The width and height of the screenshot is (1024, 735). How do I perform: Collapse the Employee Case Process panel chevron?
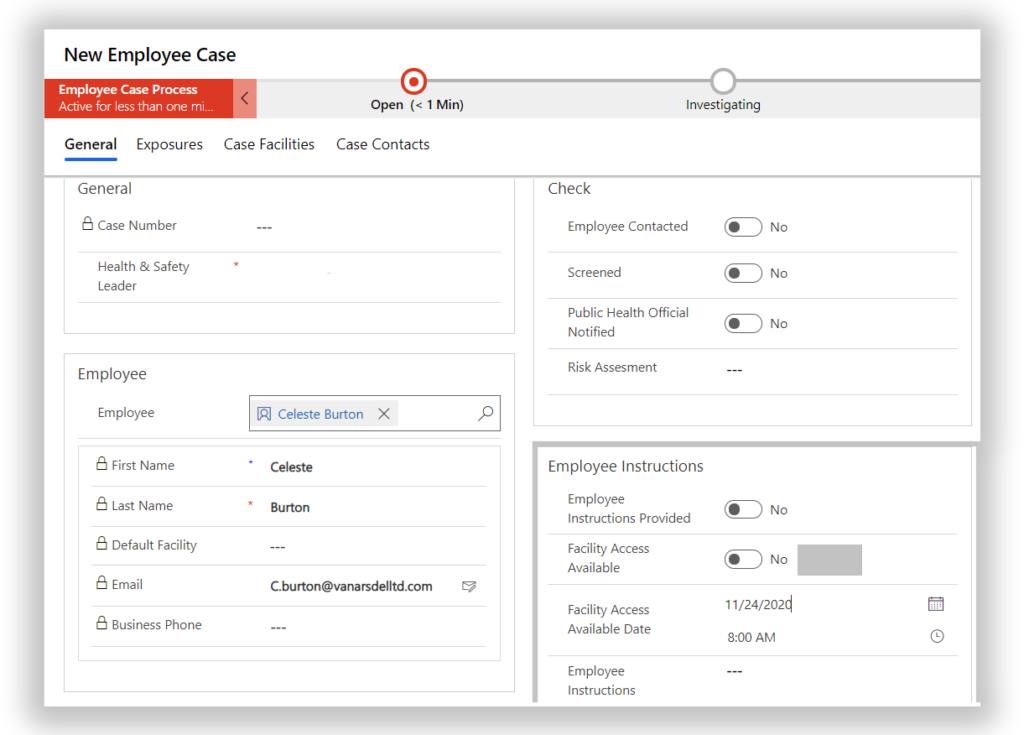pyautogui.click(x=245, y=98)
